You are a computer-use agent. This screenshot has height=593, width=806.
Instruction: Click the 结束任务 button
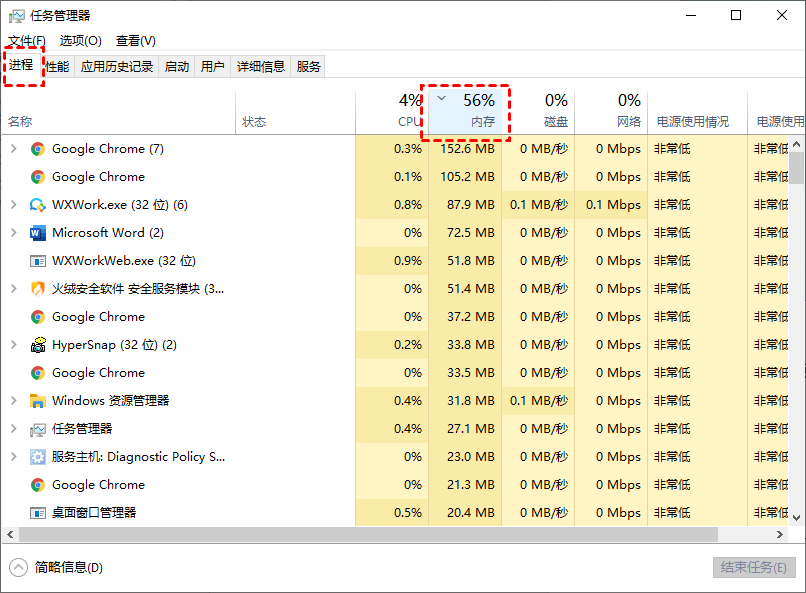754,567
